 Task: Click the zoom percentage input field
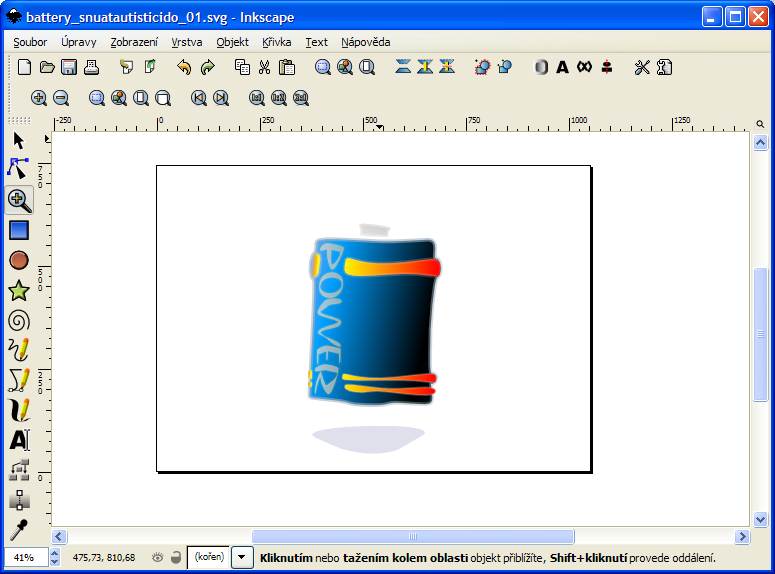(25, 557)
